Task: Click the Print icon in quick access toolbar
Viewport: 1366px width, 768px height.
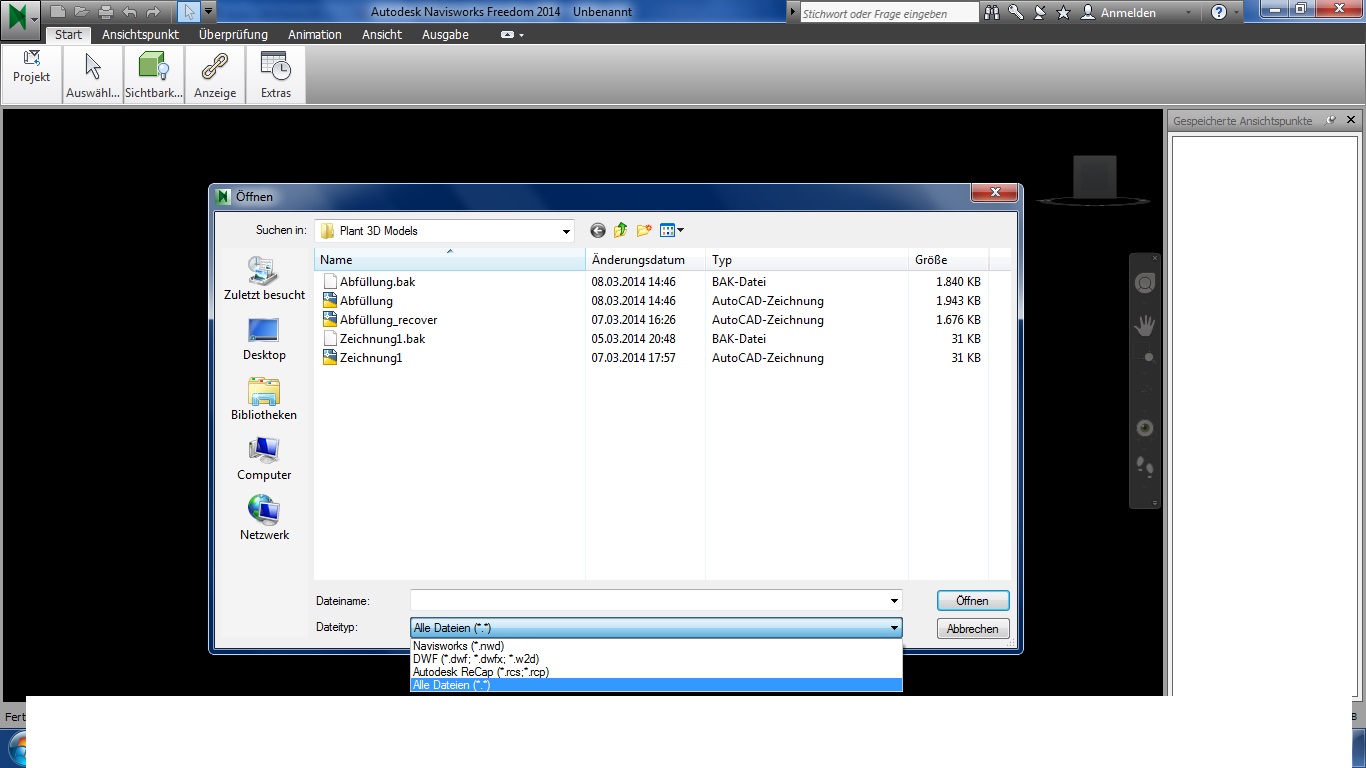Action: (x=106, y=12)
